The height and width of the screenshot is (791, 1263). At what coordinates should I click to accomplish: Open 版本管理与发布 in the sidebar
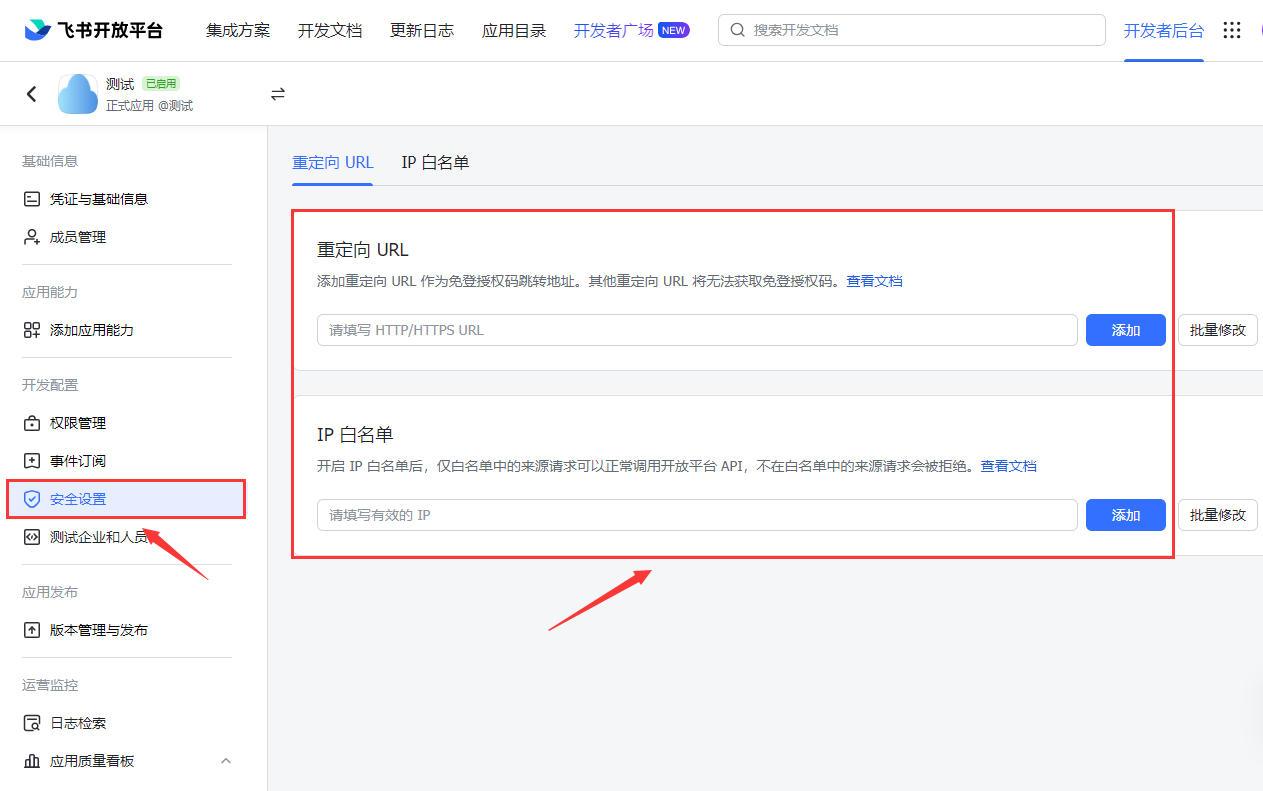(98, 630)
